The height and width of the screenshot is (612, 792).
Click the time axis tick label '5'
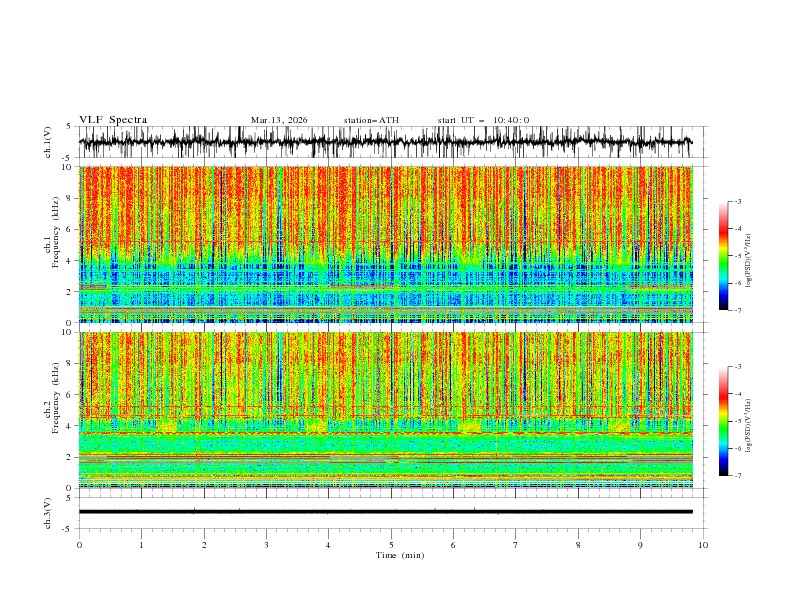click(391, 545)
